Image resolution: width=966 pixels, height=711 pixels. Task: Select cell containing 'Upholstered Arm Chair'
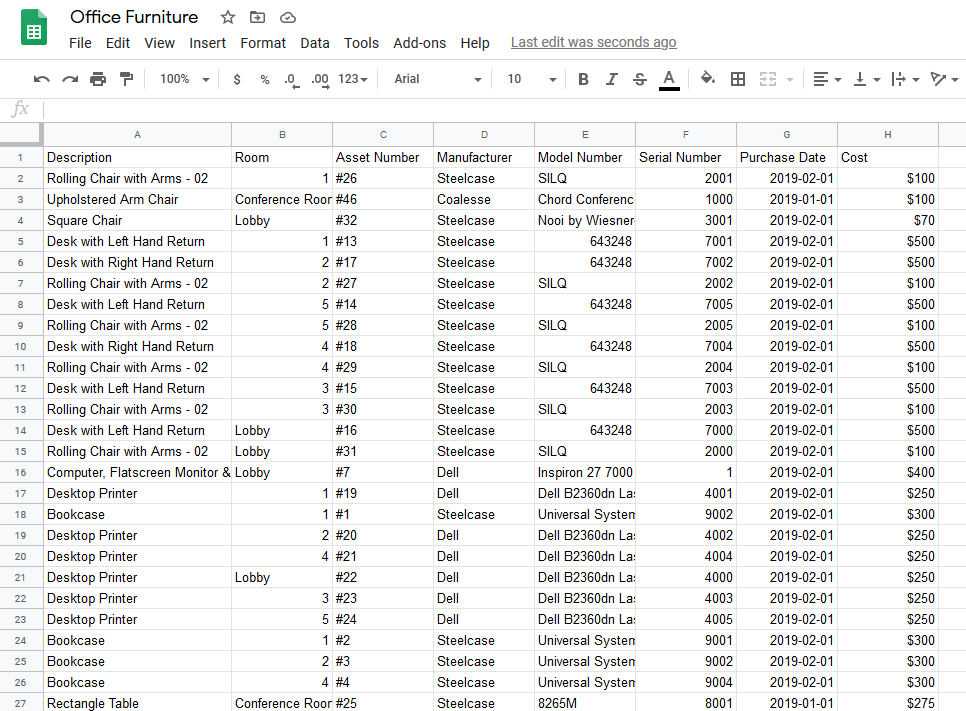point(137,199)
